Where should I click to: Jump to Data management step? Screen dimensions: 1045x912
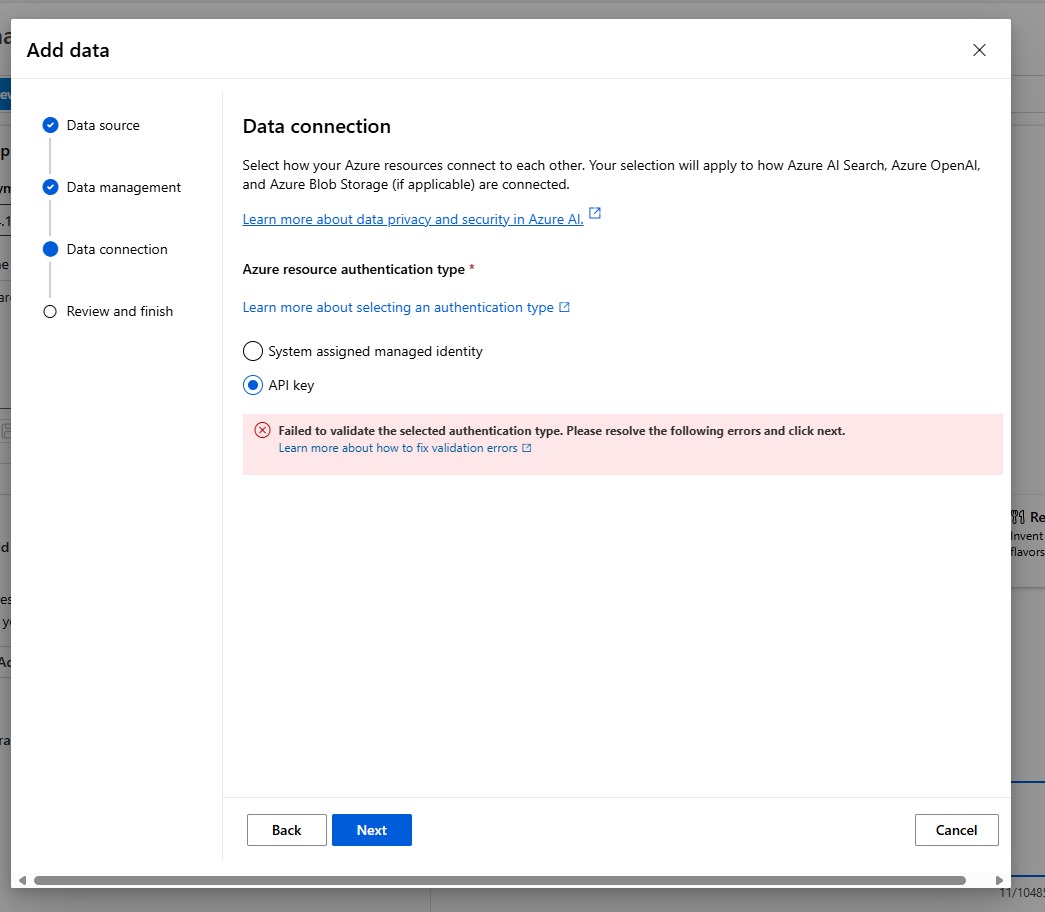click(x=124, y=187)
